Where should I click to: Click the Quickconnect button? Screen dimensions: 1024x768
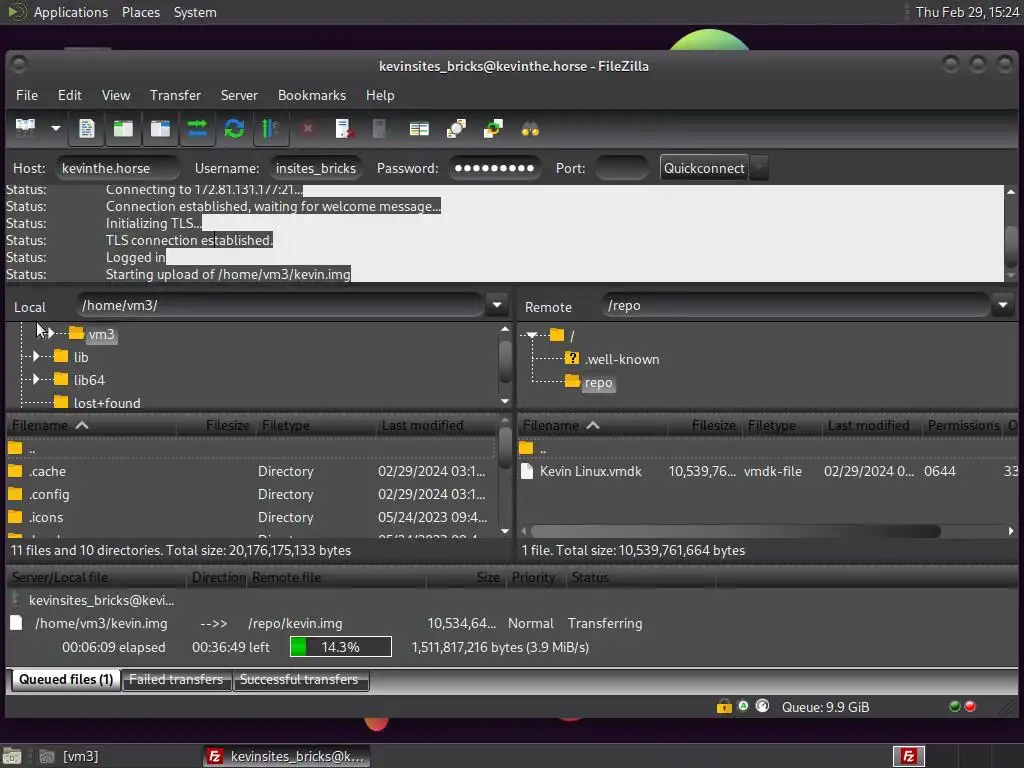[703, 168]
